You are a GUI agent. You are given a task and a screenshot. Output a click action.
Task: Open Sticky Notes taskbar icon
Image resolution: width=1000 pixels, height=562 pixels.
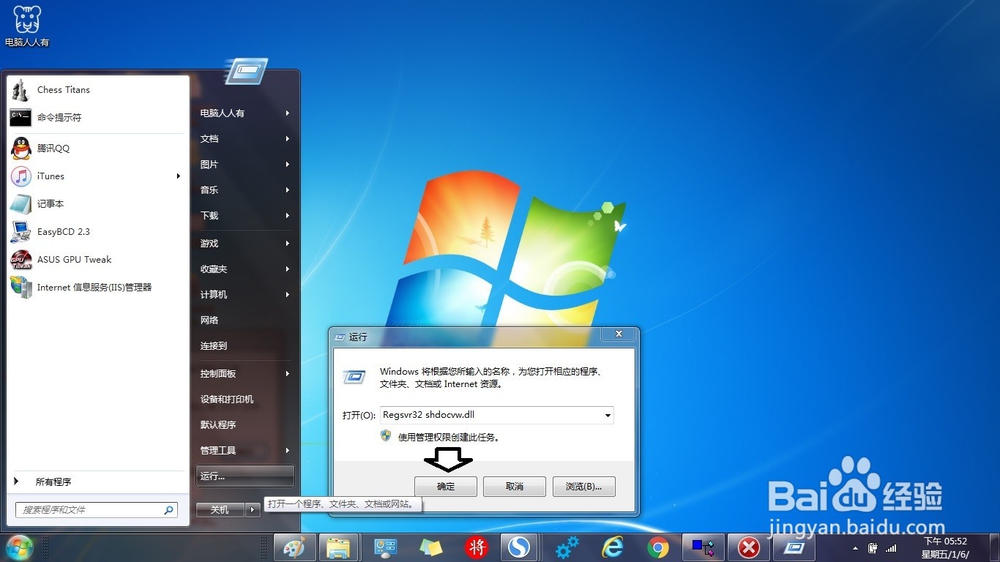click(x=431, y=548)
